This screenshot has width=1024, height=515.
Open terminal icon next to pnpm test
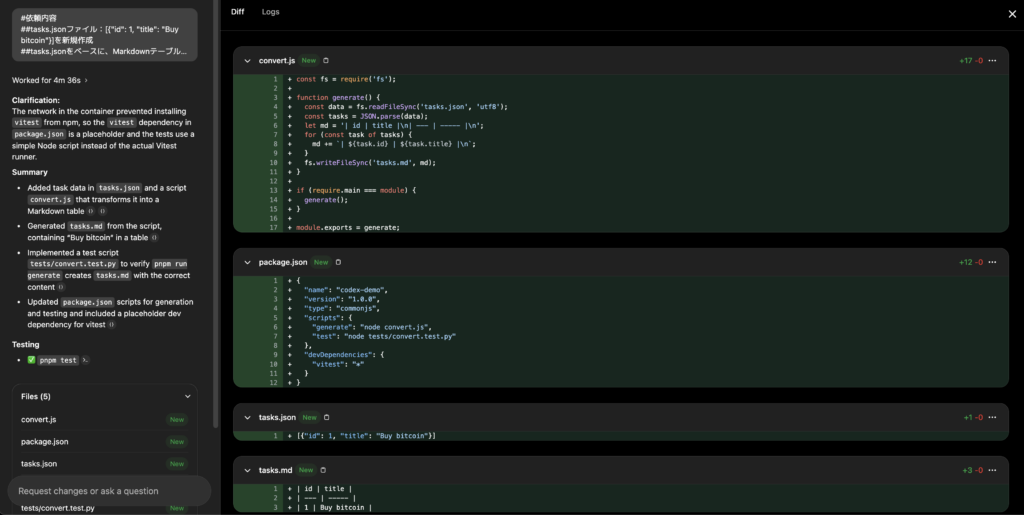pyautogui.click(x=86, y=360)
